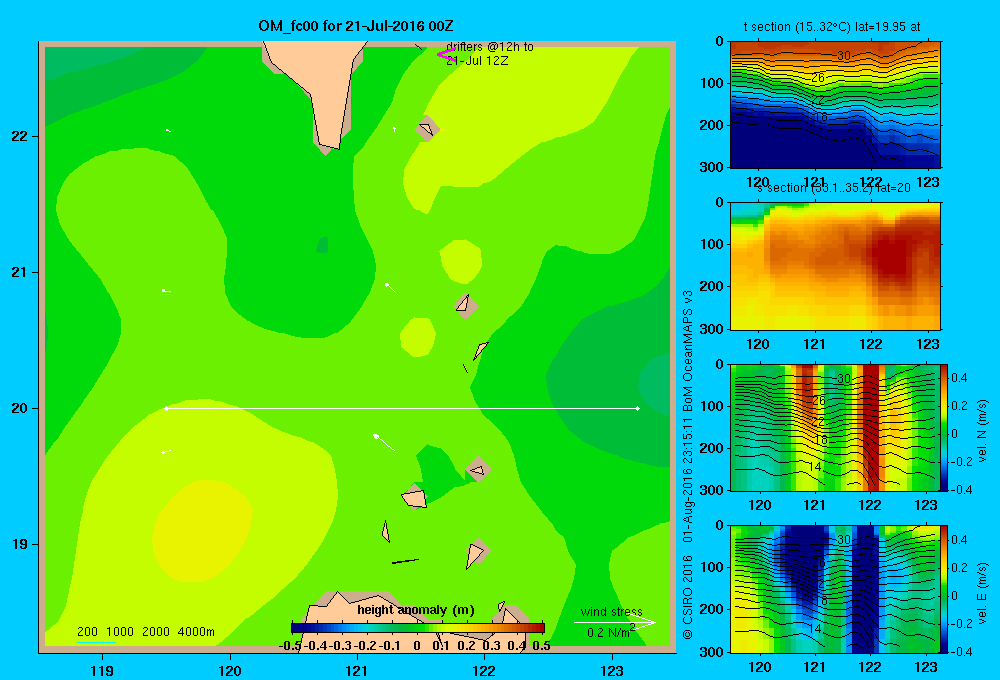The width and height of the screenshot is (1000, 680).
Task: Click the "t section (15..32°C) lat=19.95" title
Action: click(832, 27)
